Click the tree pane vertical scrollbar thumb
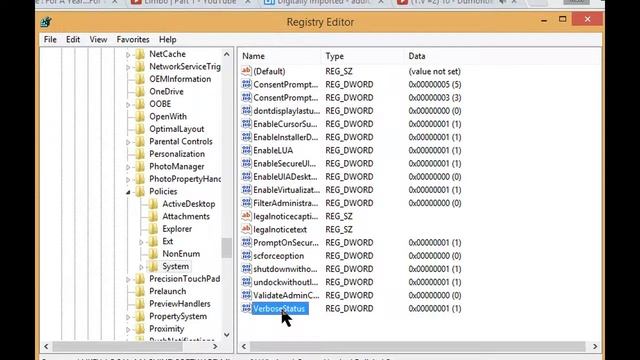This screenshot has width=640, height=360. (227, 248)
